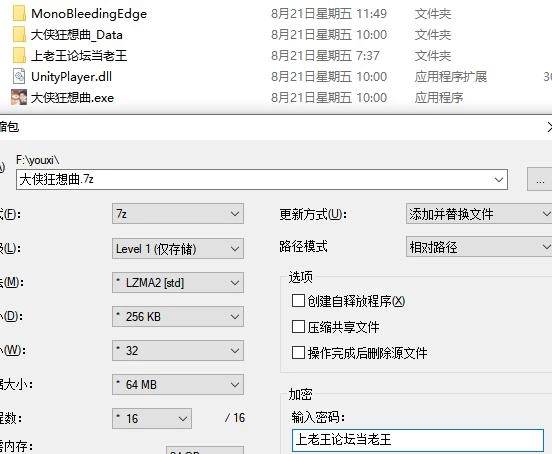Select the 大侠狂想曲.exe file name
552x454 pixels.
click(x=72, y=97)
